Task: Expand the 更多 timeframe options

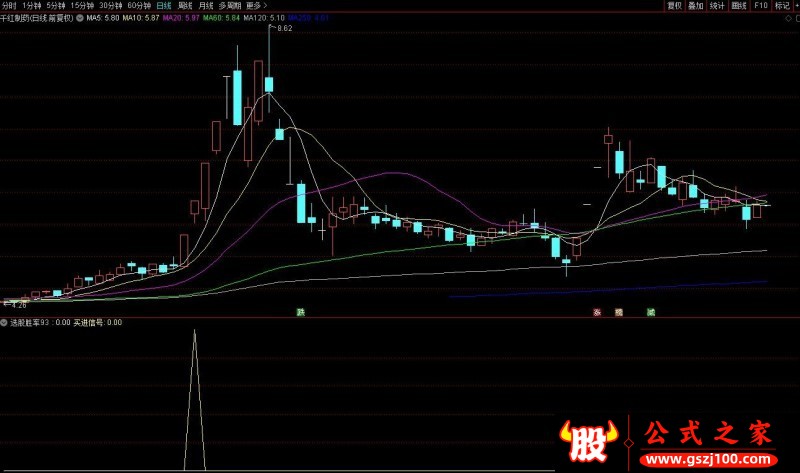Action: point(256,6)
